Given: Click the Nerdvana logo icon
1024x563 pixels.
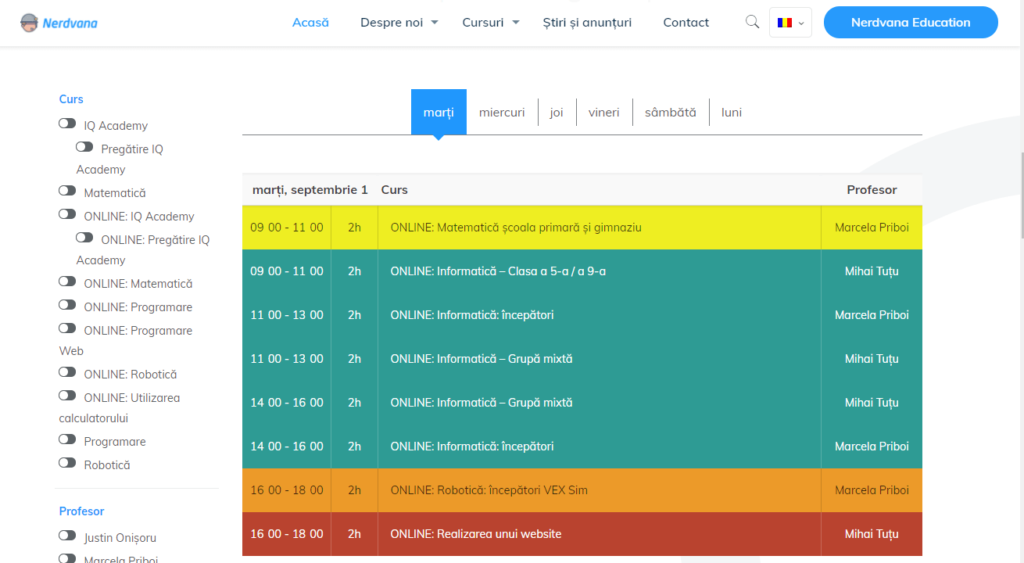Looking at the screenshot, I should click(29, 23).
